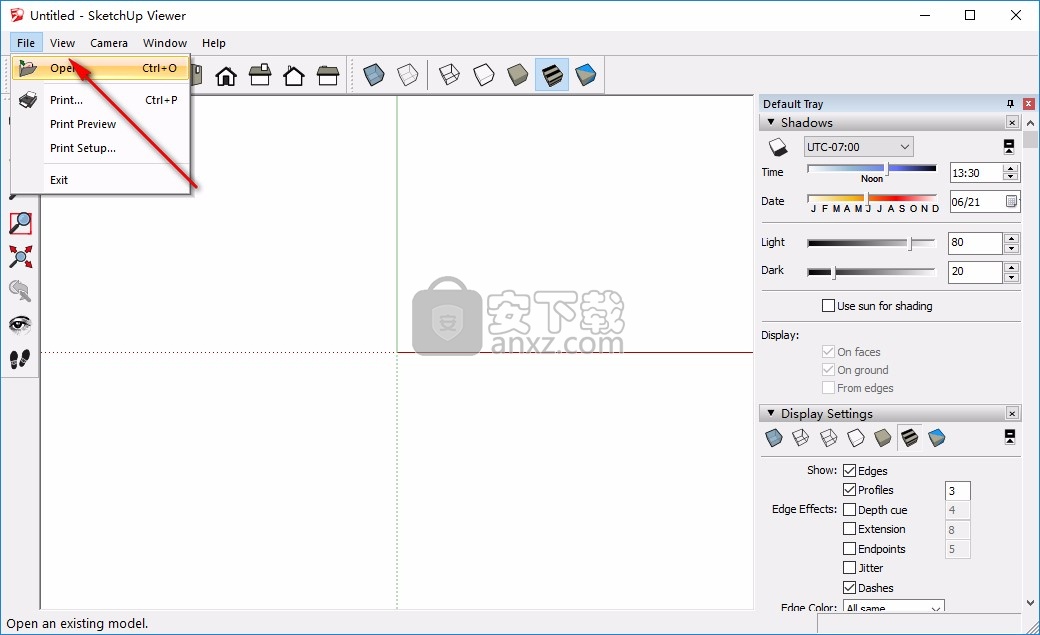The image size is (1040, 635).
Task: Select the Walk footprints tool
Action: click(21, 359)
